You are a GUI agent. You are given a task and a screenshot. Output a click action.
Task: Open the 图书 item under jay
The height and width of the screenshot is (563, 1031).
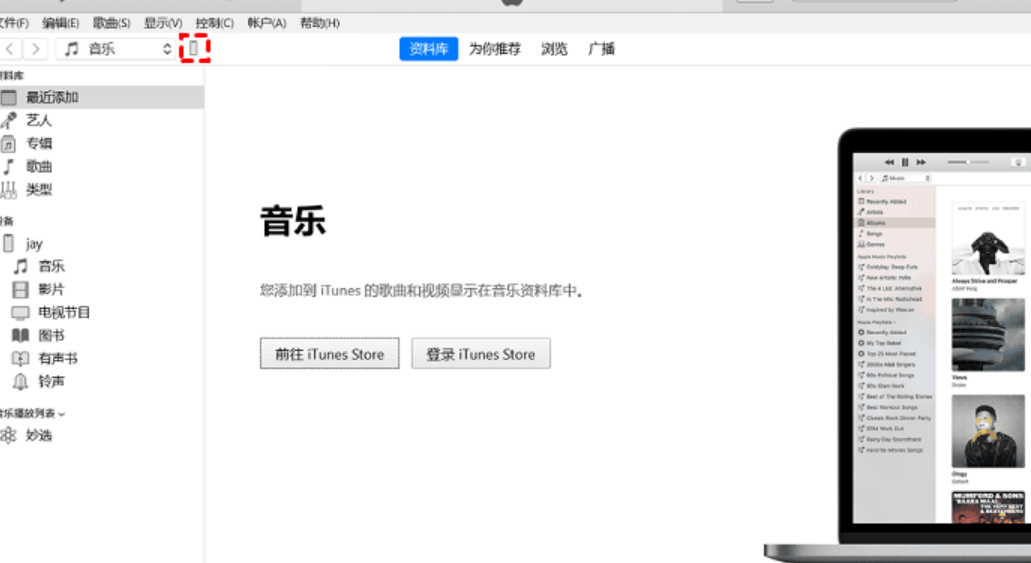51,335
